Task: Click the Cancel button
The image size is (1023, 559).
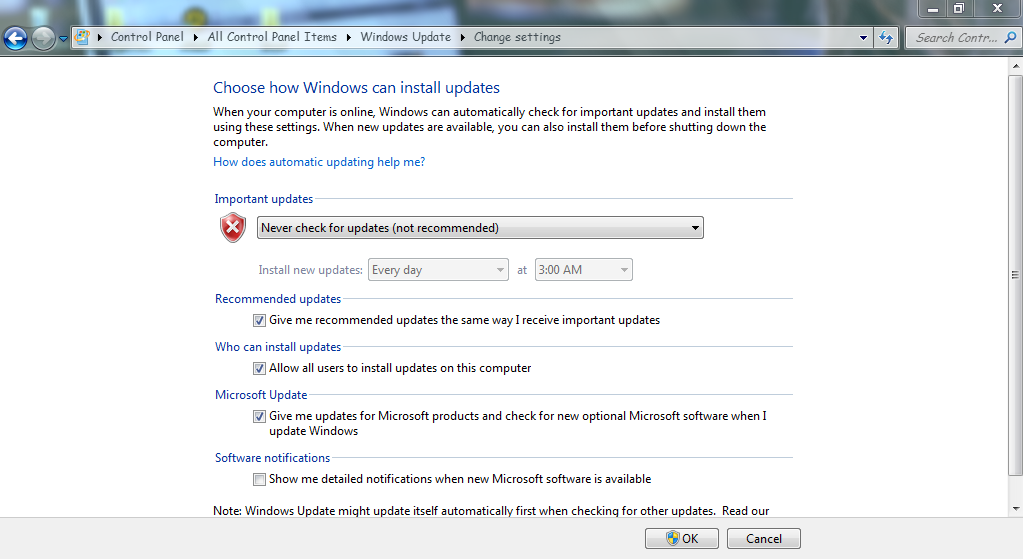Action: (764, 539)
